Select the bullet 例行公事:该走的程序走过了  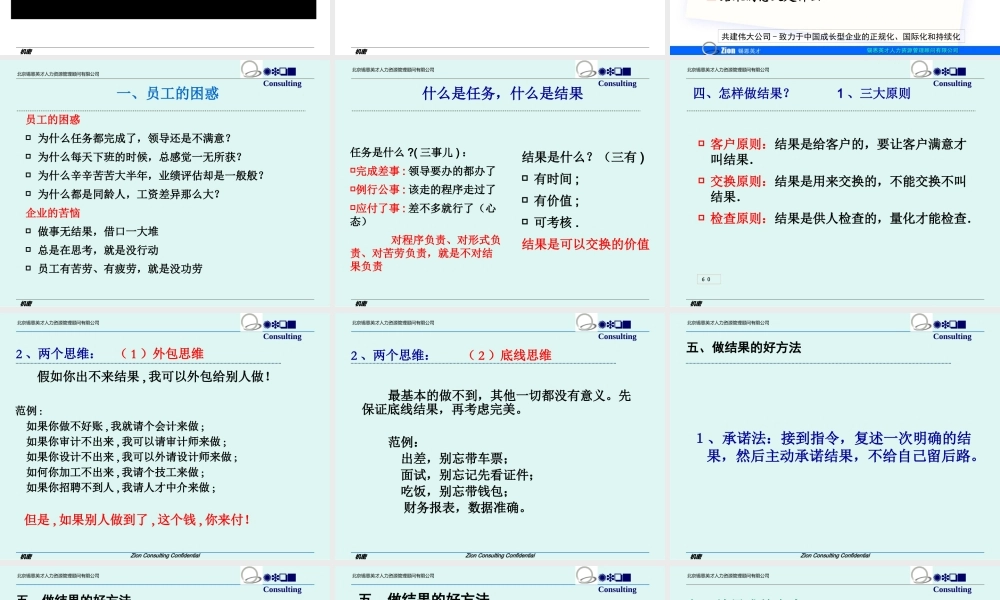point(423,189)
